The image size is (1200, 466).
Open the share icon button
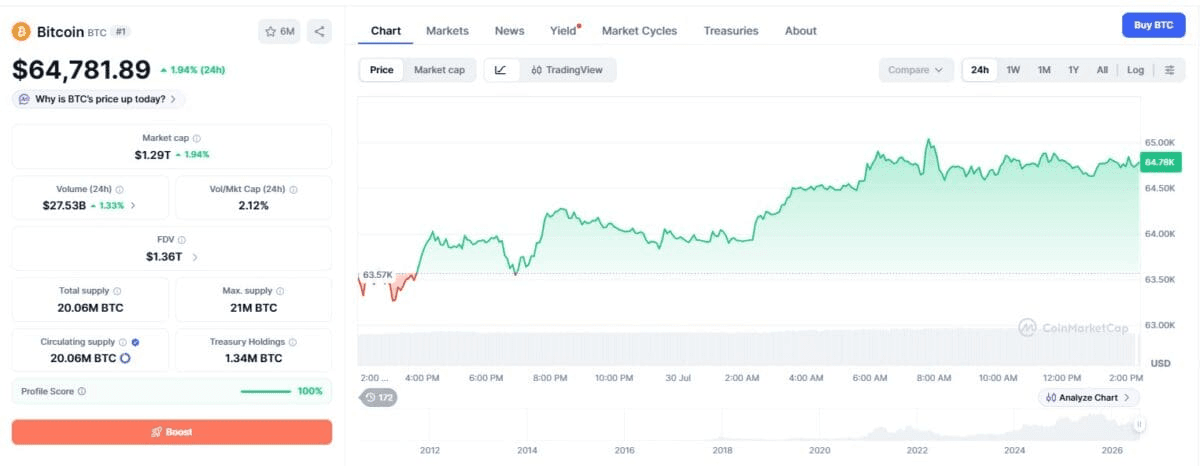(x=320, y=32)
